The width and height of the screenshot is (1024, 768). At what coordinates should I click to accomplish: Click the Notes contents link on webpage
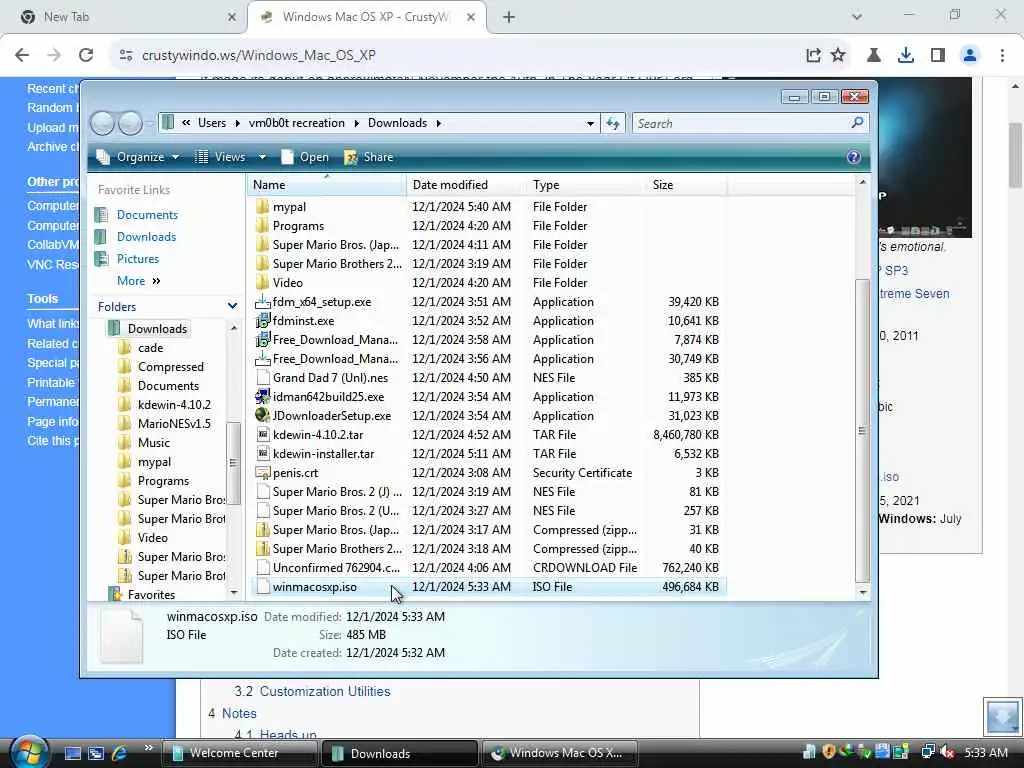point(239,713)
